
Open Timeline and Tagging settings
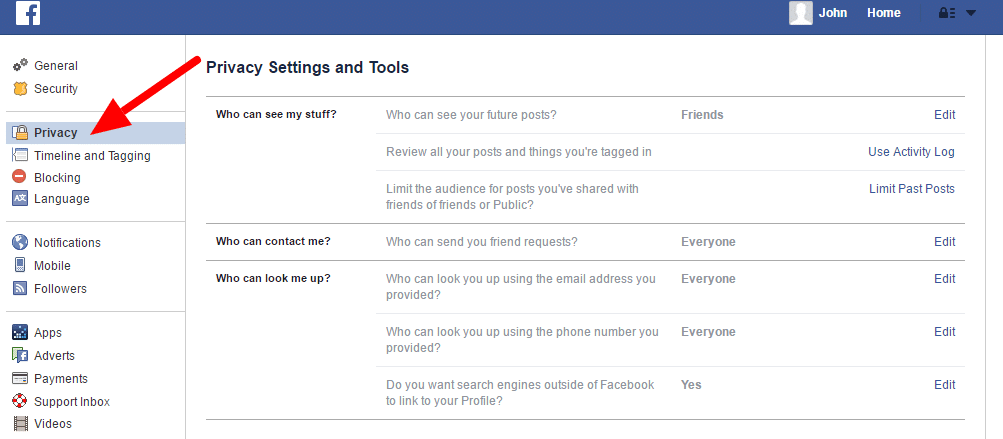tap(92, 156)
